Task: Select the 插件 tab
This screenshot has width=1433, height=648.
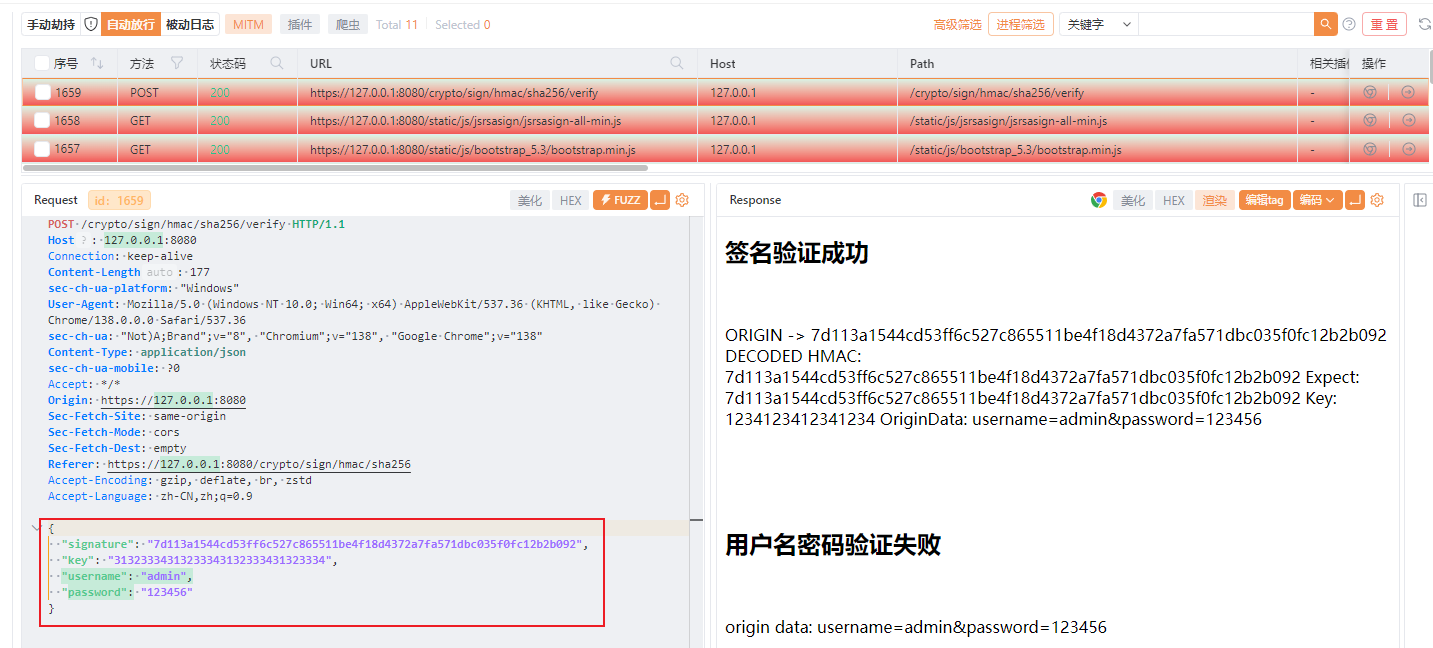Action: point(300,24)
